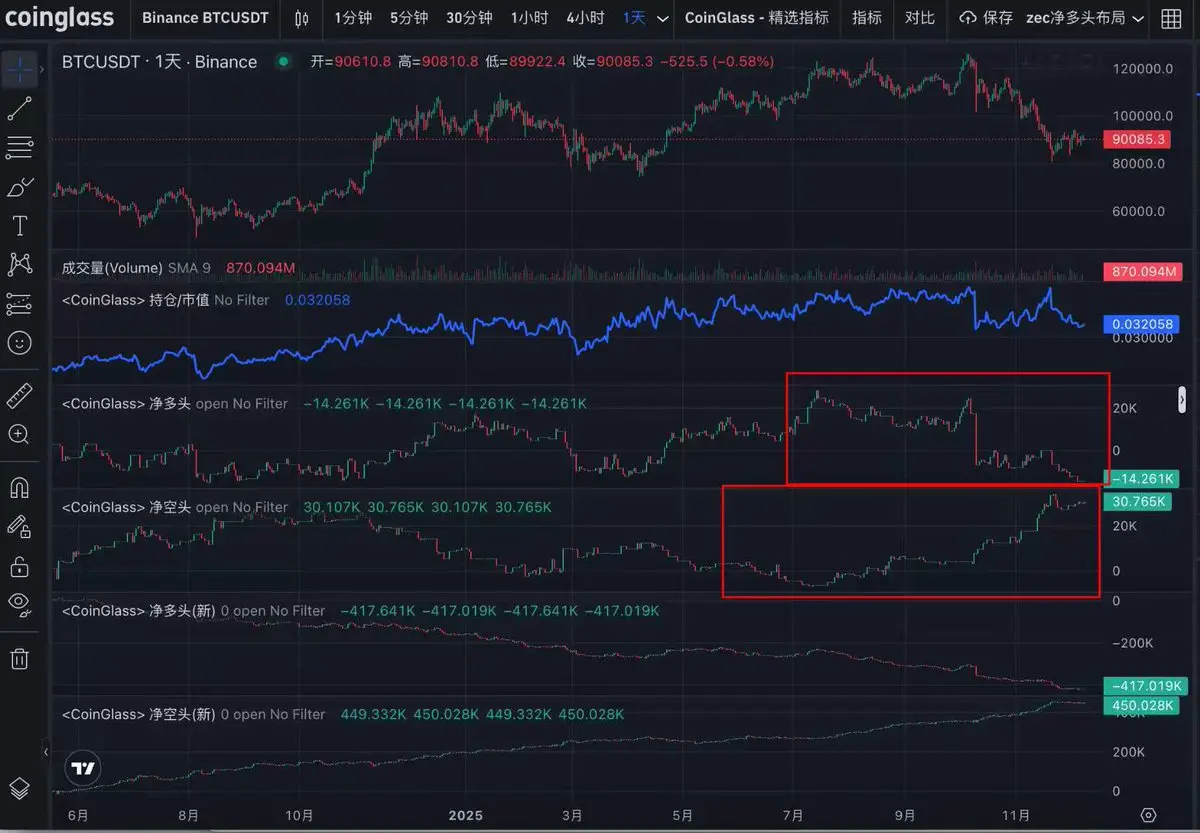Toggle lock all drawing tools

tap(19, 566)
